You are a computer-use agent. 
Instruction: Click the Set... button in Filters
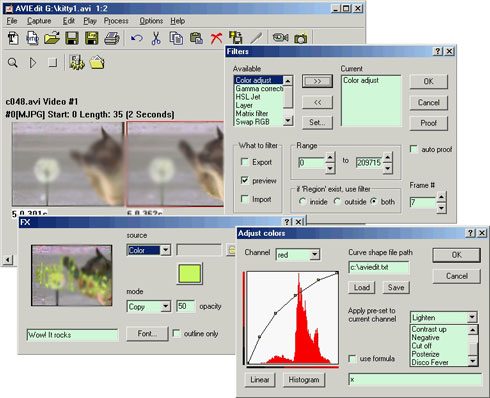317,122
